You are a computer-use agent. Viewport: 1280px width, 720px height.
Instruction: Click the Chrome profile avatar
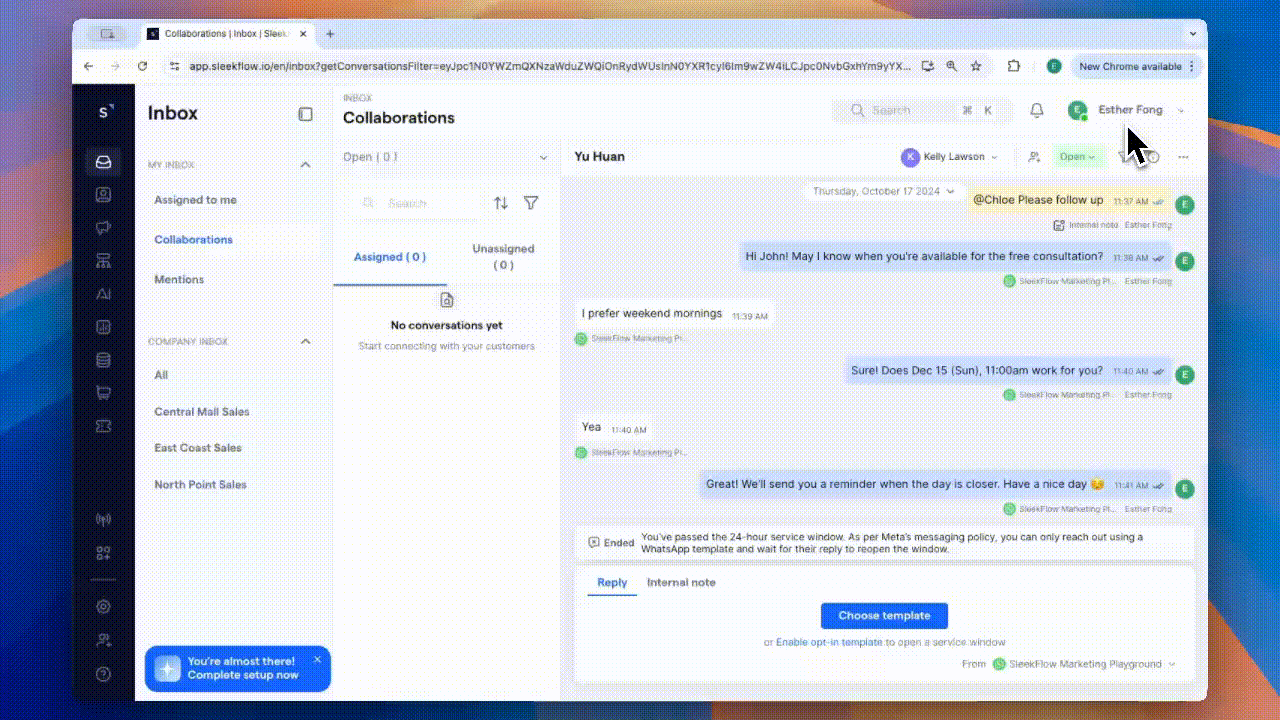1054,66
